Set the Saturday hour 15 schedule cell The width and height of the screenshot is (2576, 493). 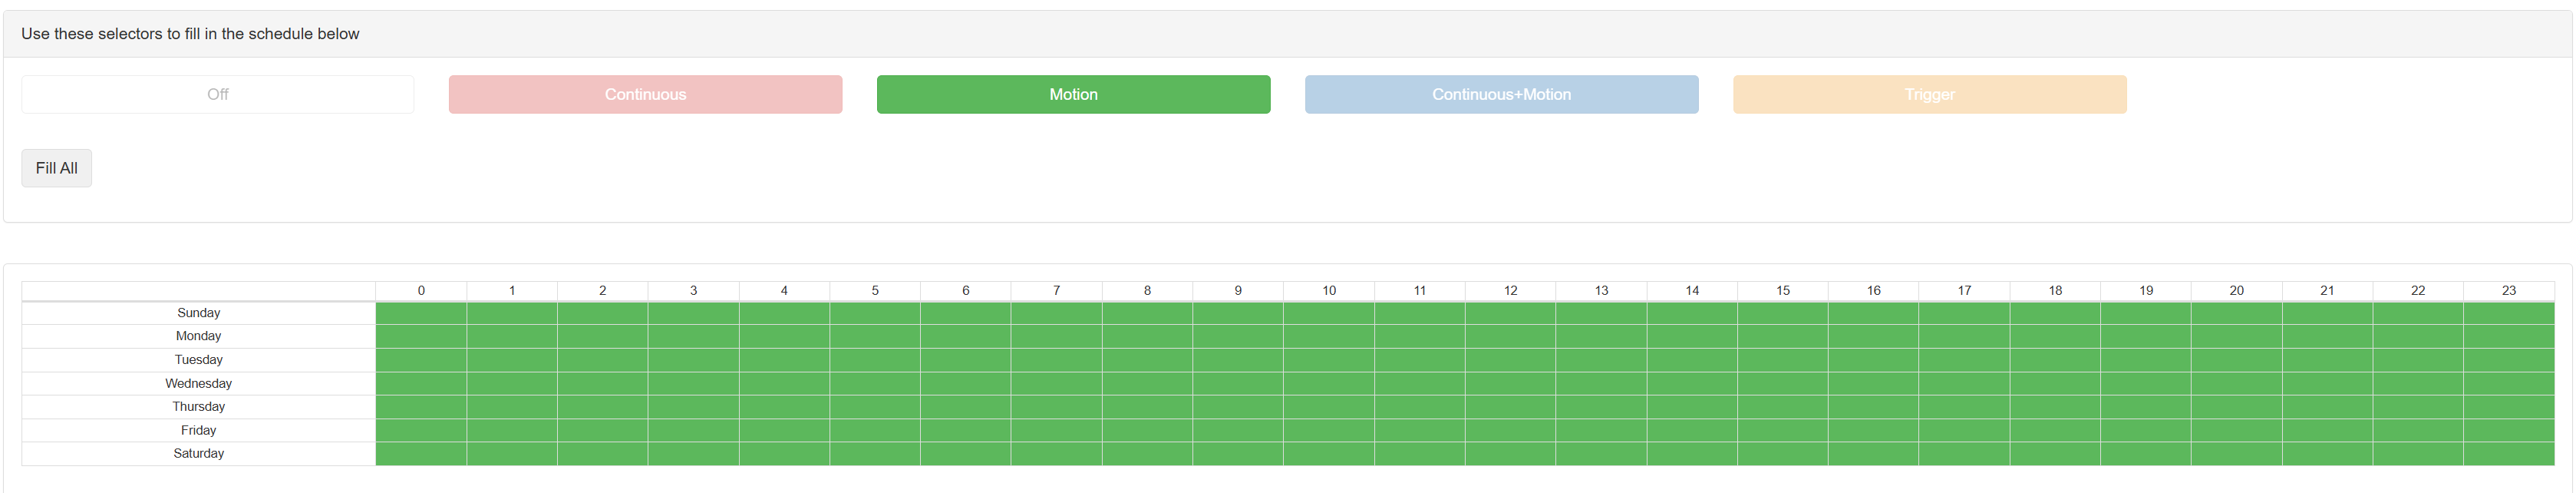pyautogui.click(x=1783, y=453)
